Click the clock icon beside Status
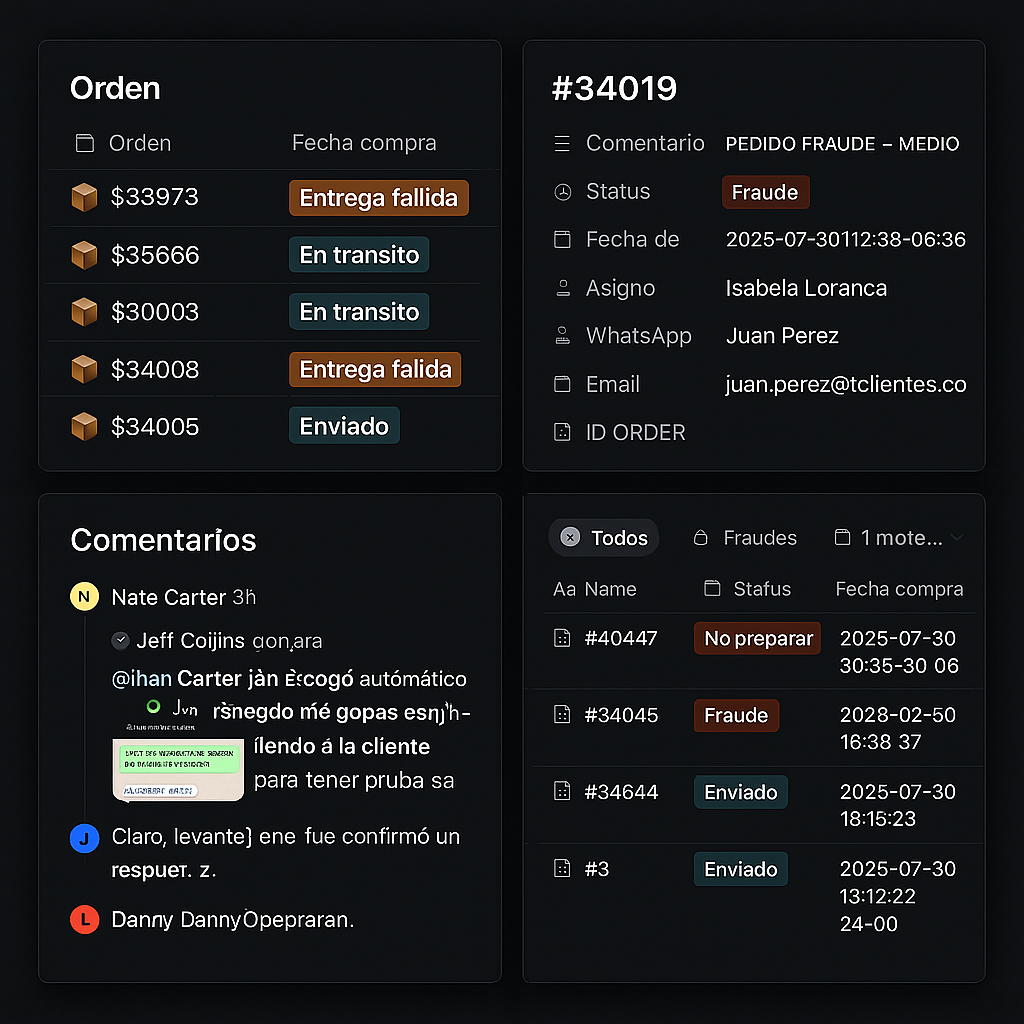The height and width of the screenshot is (1024, 1024). [x=562, y=192]
